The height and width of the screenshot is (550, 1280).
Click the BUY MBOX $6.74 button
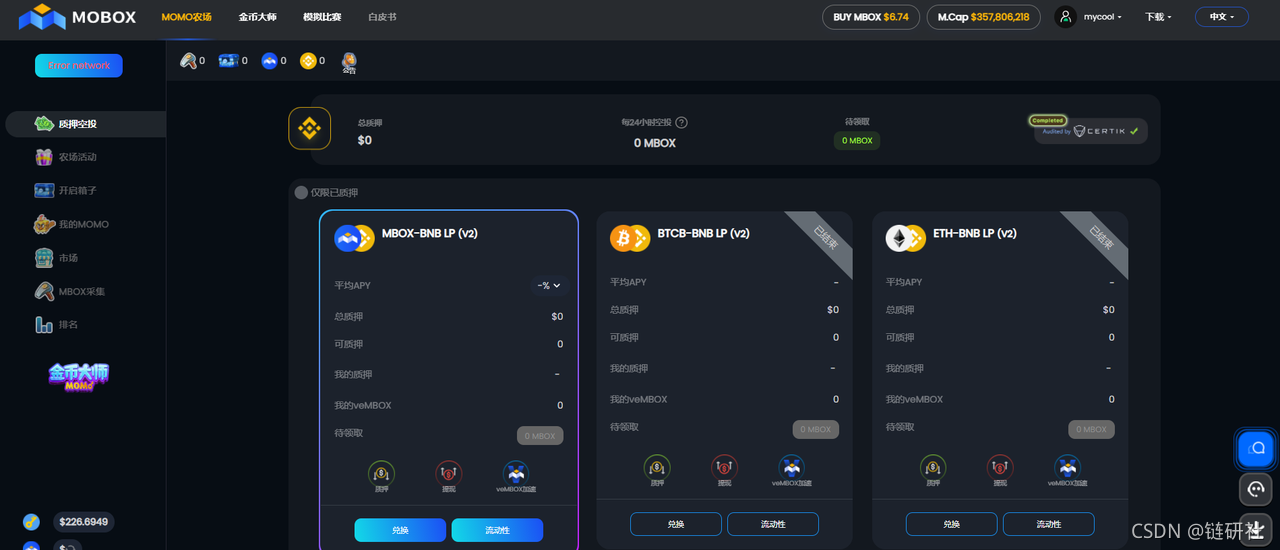(871, 17)
